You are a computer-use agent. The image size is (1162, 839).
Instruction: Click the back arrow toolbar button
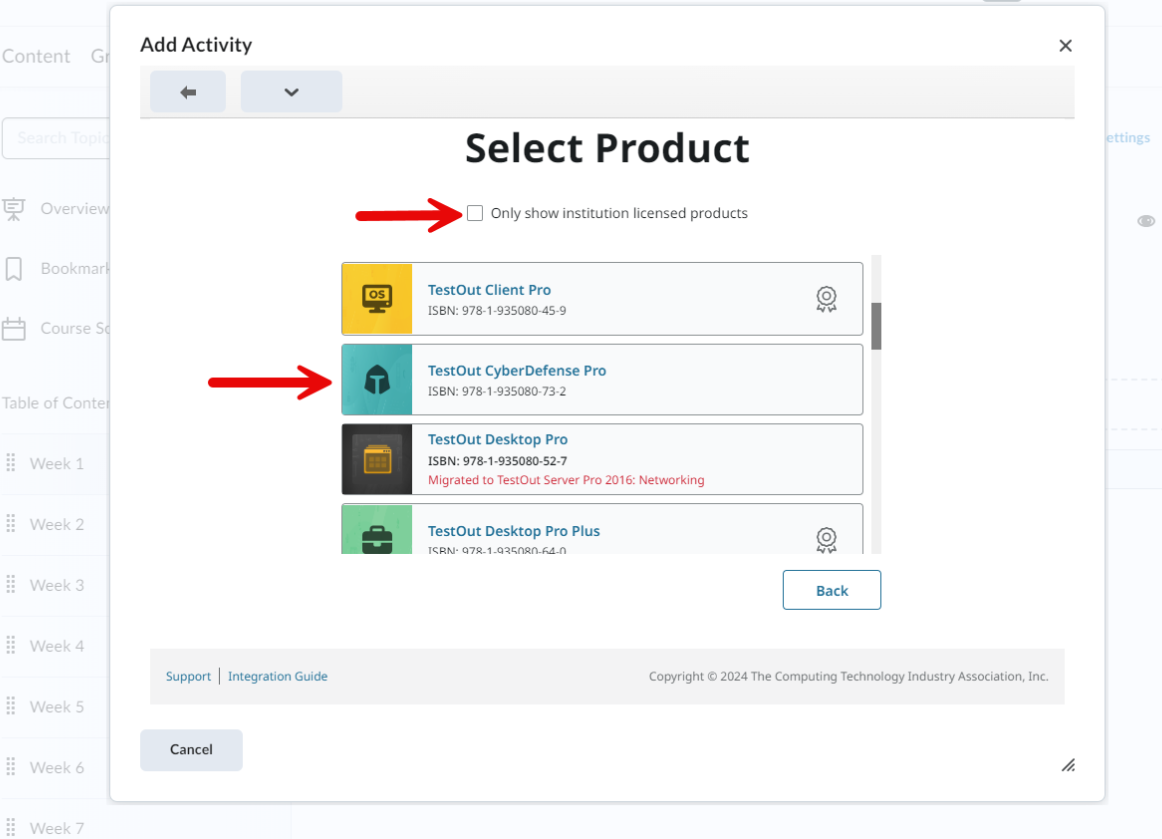coord(188,92)
